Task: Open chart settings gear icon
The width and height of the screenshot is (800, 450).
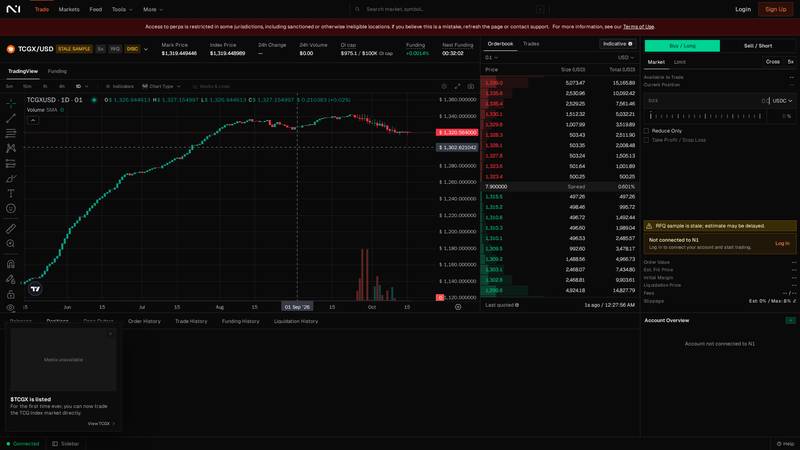Action: pos(444,86)
